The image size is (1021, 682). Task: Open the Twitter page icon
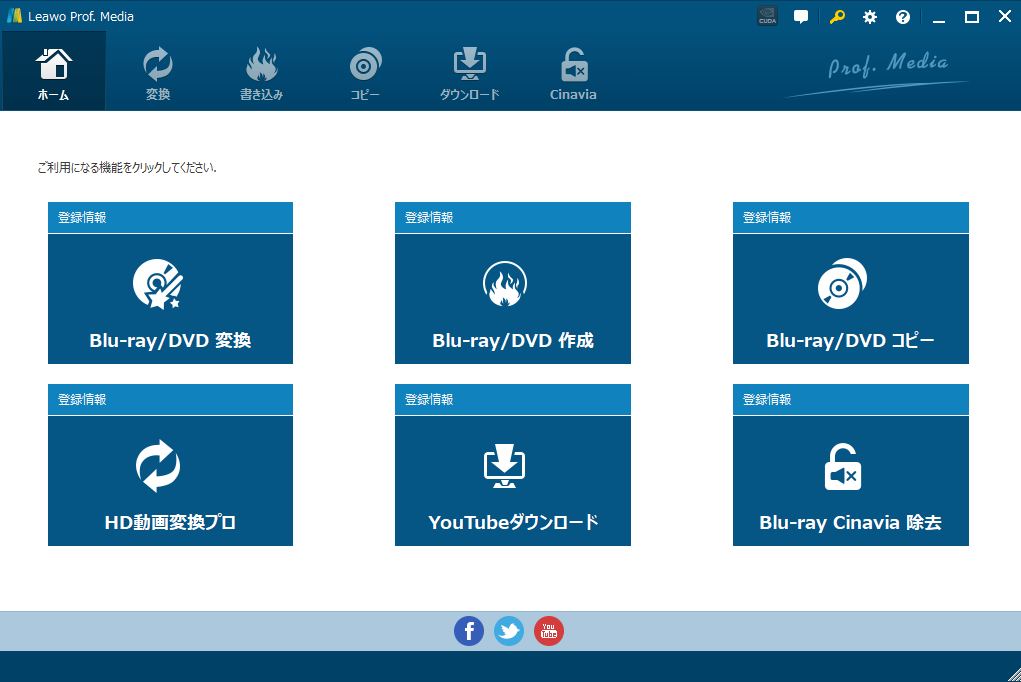(509, 631)
